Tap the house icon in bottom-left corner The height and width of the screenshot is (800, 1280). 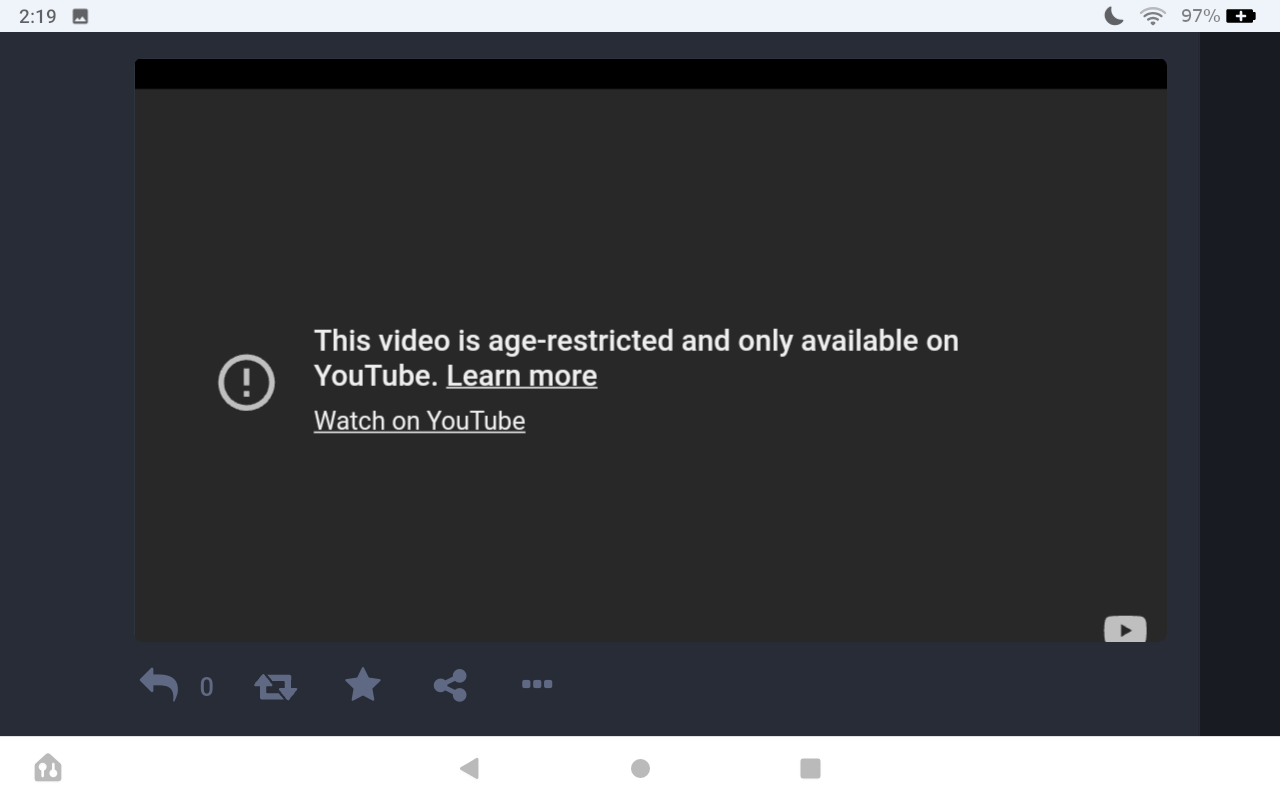click(48, 768)
